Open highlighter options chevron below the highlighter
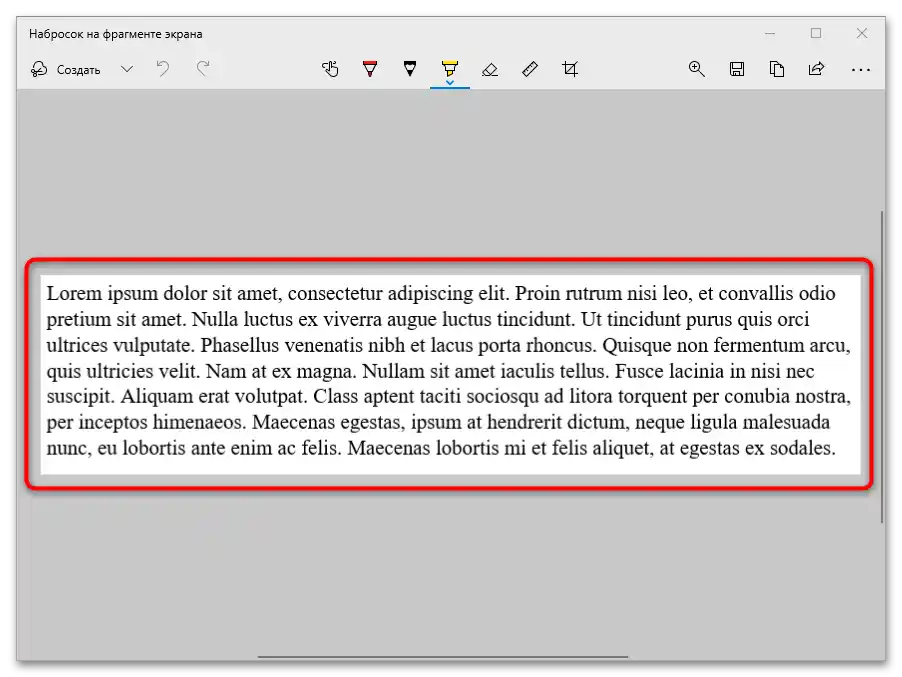 (450, 82)
